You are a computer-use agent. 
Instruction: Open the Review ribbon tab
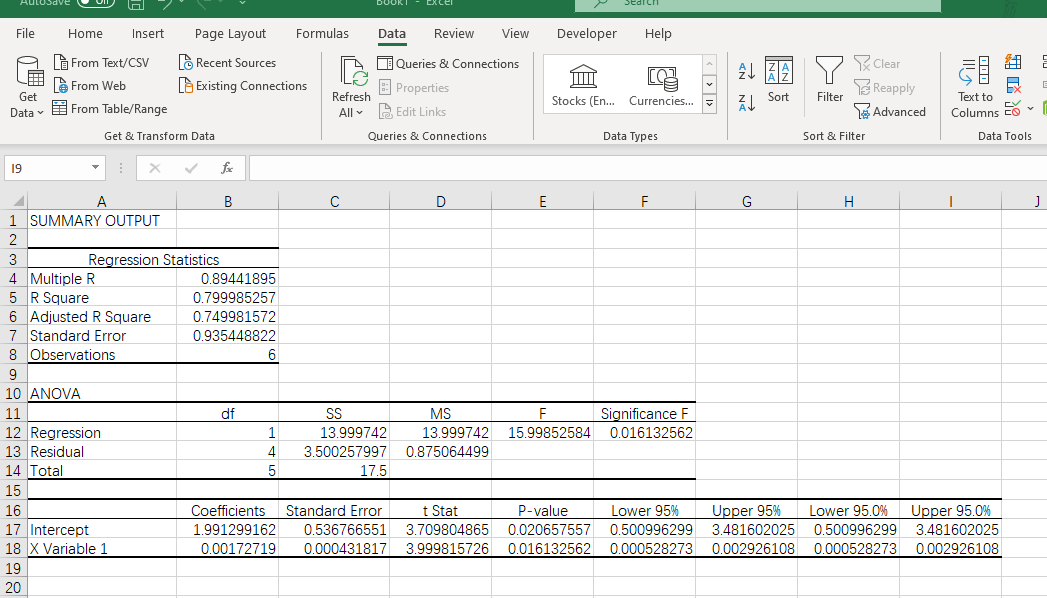click(454, 33)
